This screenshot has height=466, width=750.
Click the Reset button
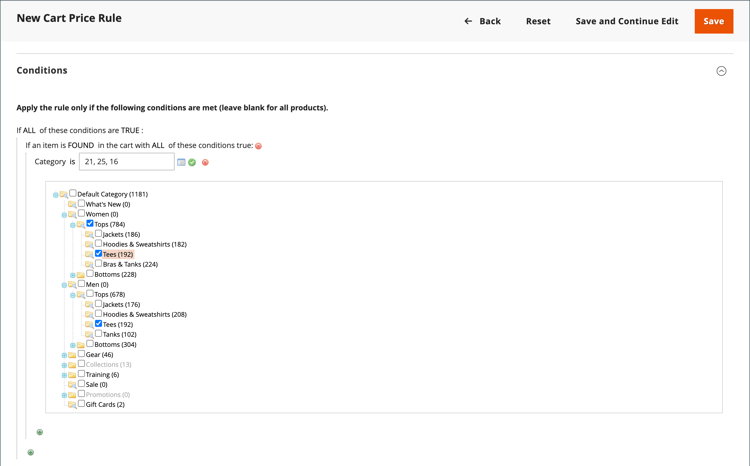(538, 21)
